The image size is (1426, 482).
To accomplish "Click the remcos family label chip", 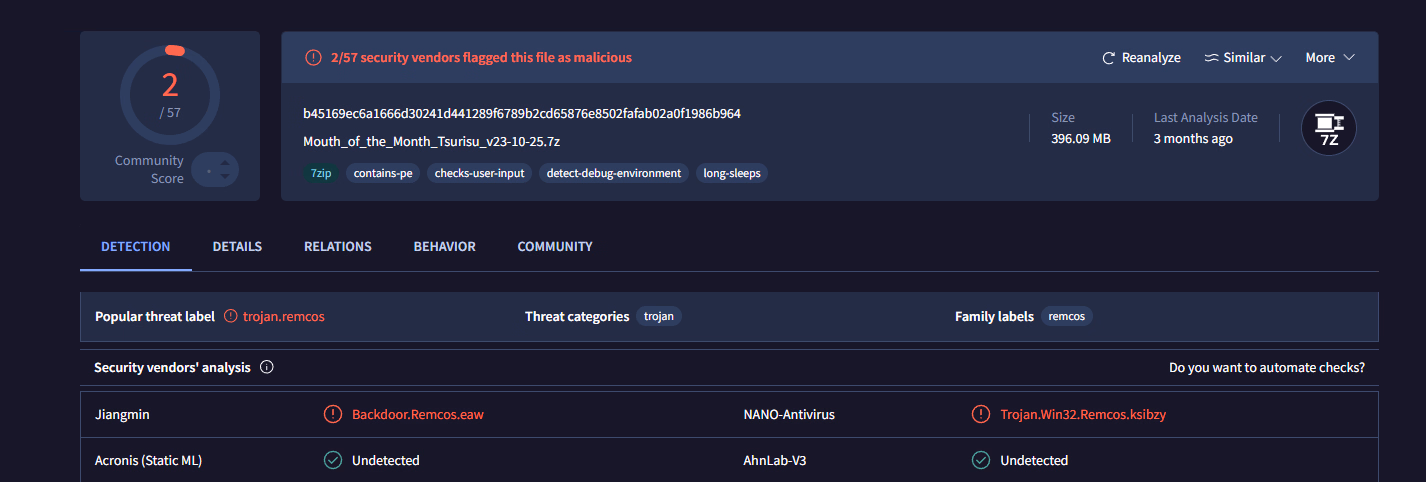I will click(x=1067, y=316).
